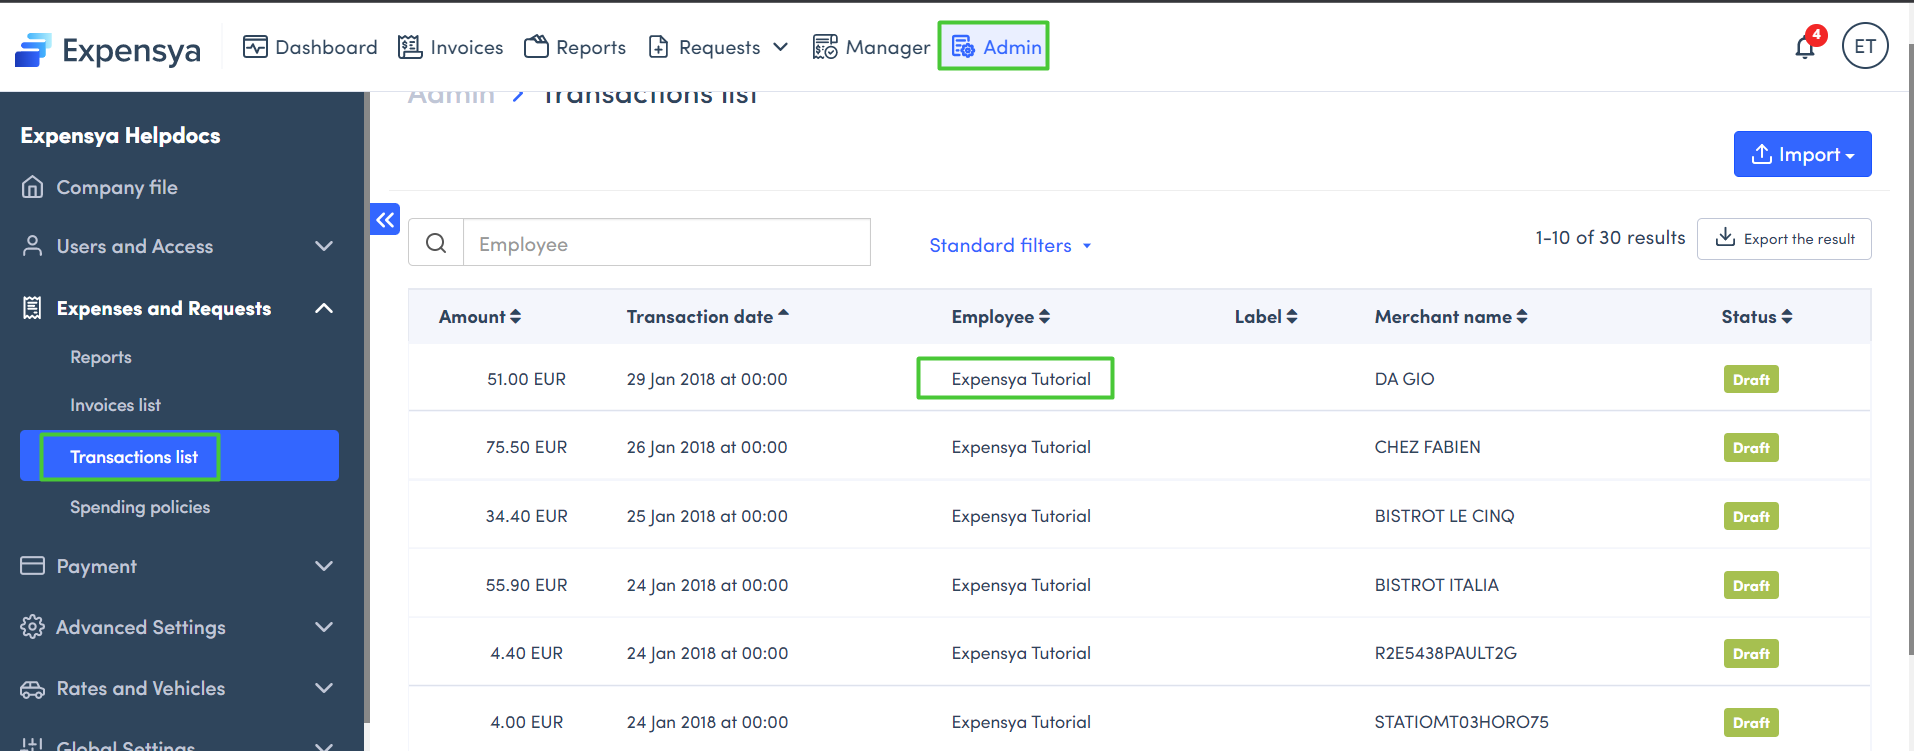Viewport: 1914px width, 751px height.
Task: Open Company file from sidebar
Action: [116, 187]
